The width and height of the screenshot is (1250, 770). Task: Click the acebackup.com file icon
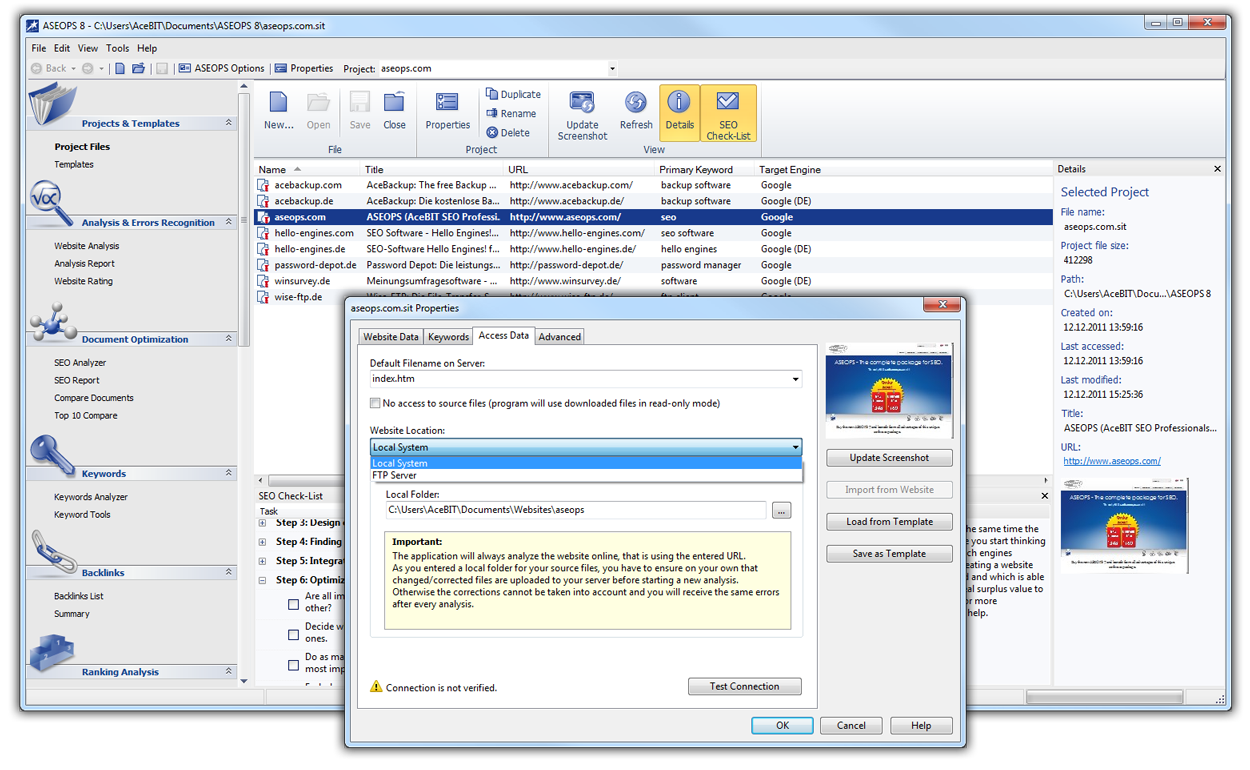point(264,185)
